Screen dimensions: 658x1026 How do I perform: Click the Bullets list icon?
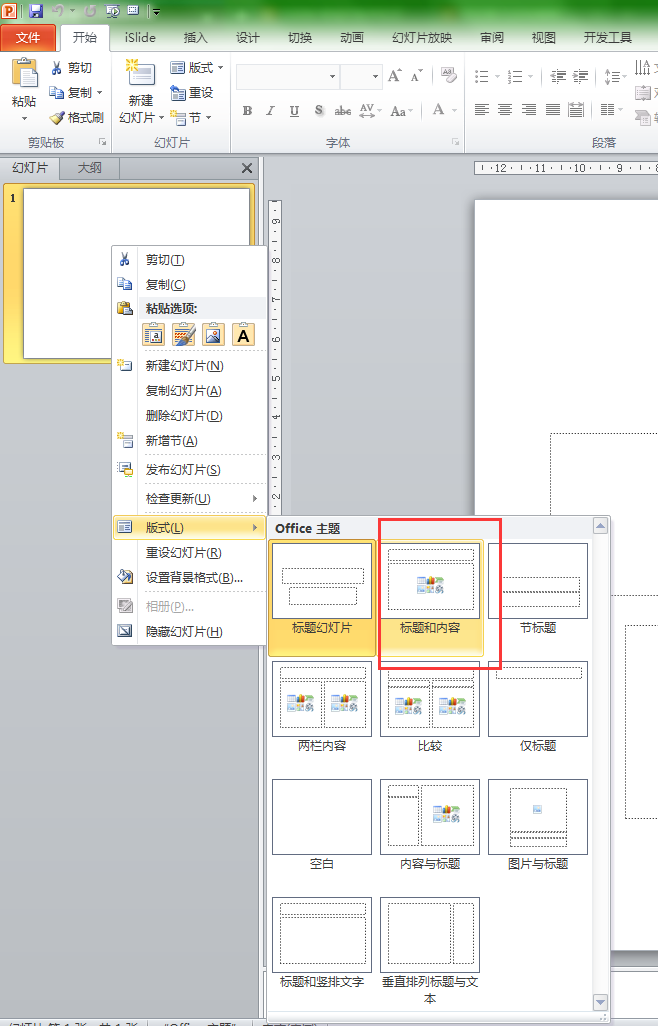pyautogui.click(x=482, y=77)
